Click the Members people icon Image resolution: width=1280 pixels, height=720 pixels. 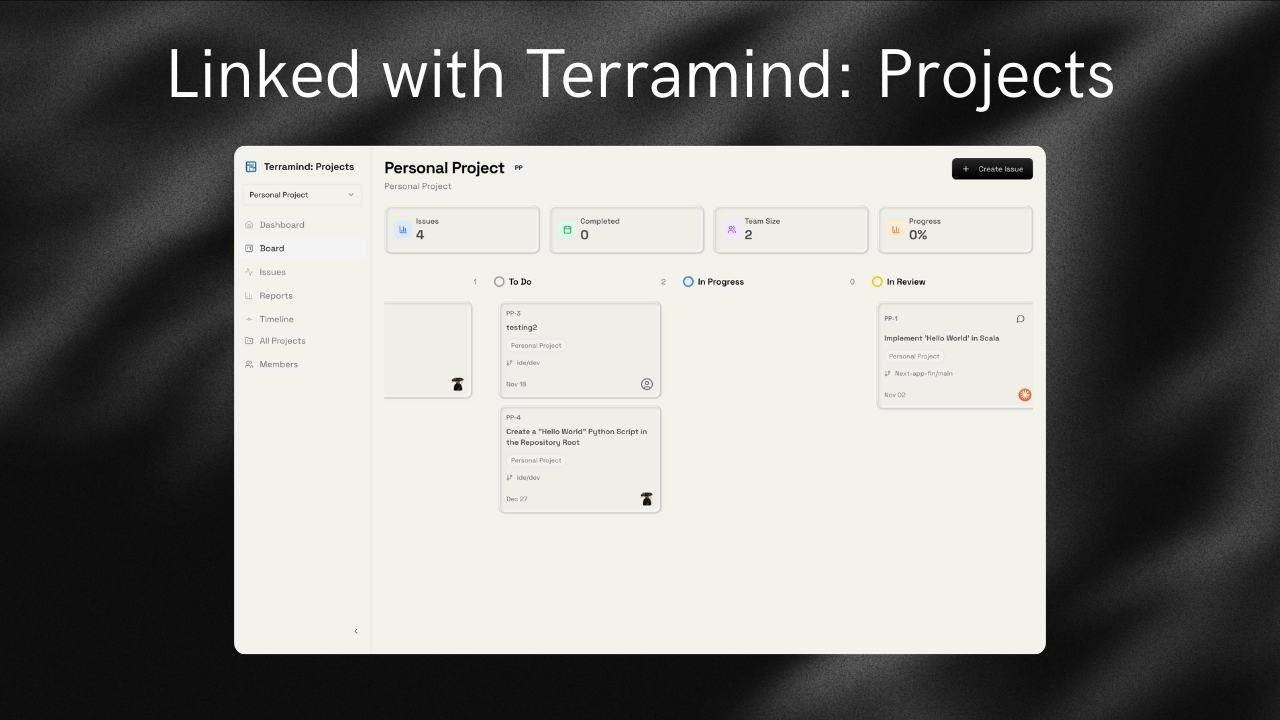point(250,364)
